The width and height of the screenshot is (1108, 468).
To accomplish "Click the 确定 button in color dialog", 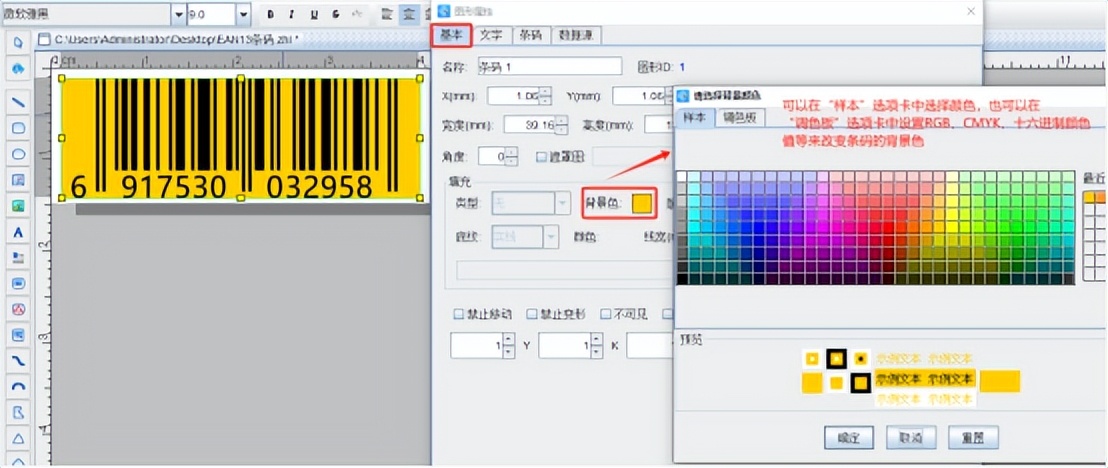I will [x=849, y=438].
